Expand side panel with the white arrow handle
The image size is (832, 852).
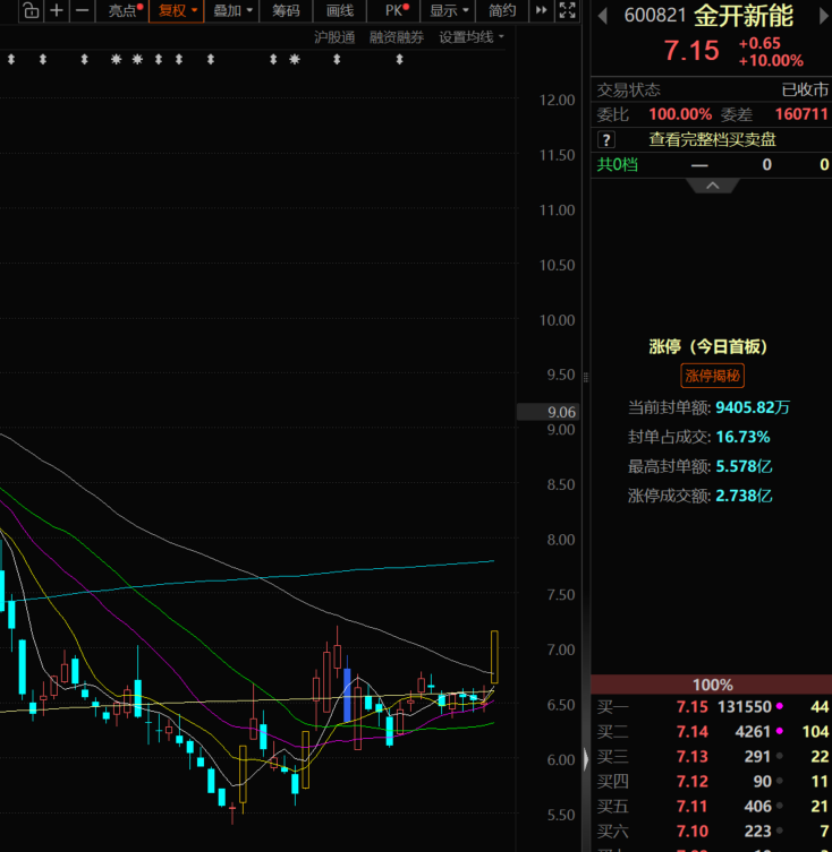point(586,759)
